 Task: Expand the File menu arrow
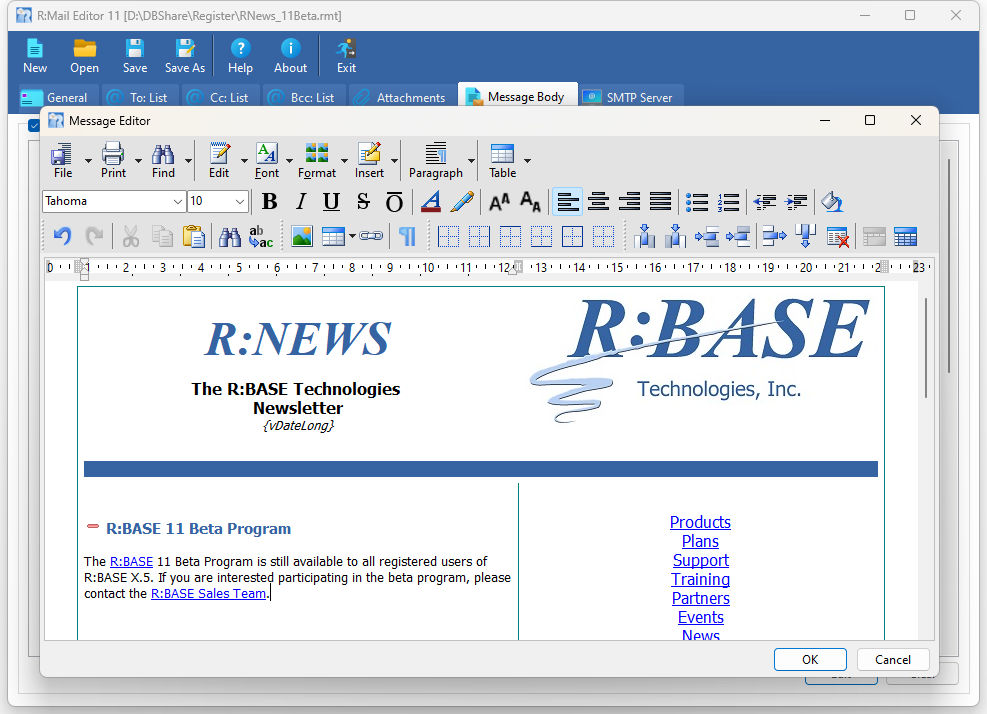click(x=88, y=161)
